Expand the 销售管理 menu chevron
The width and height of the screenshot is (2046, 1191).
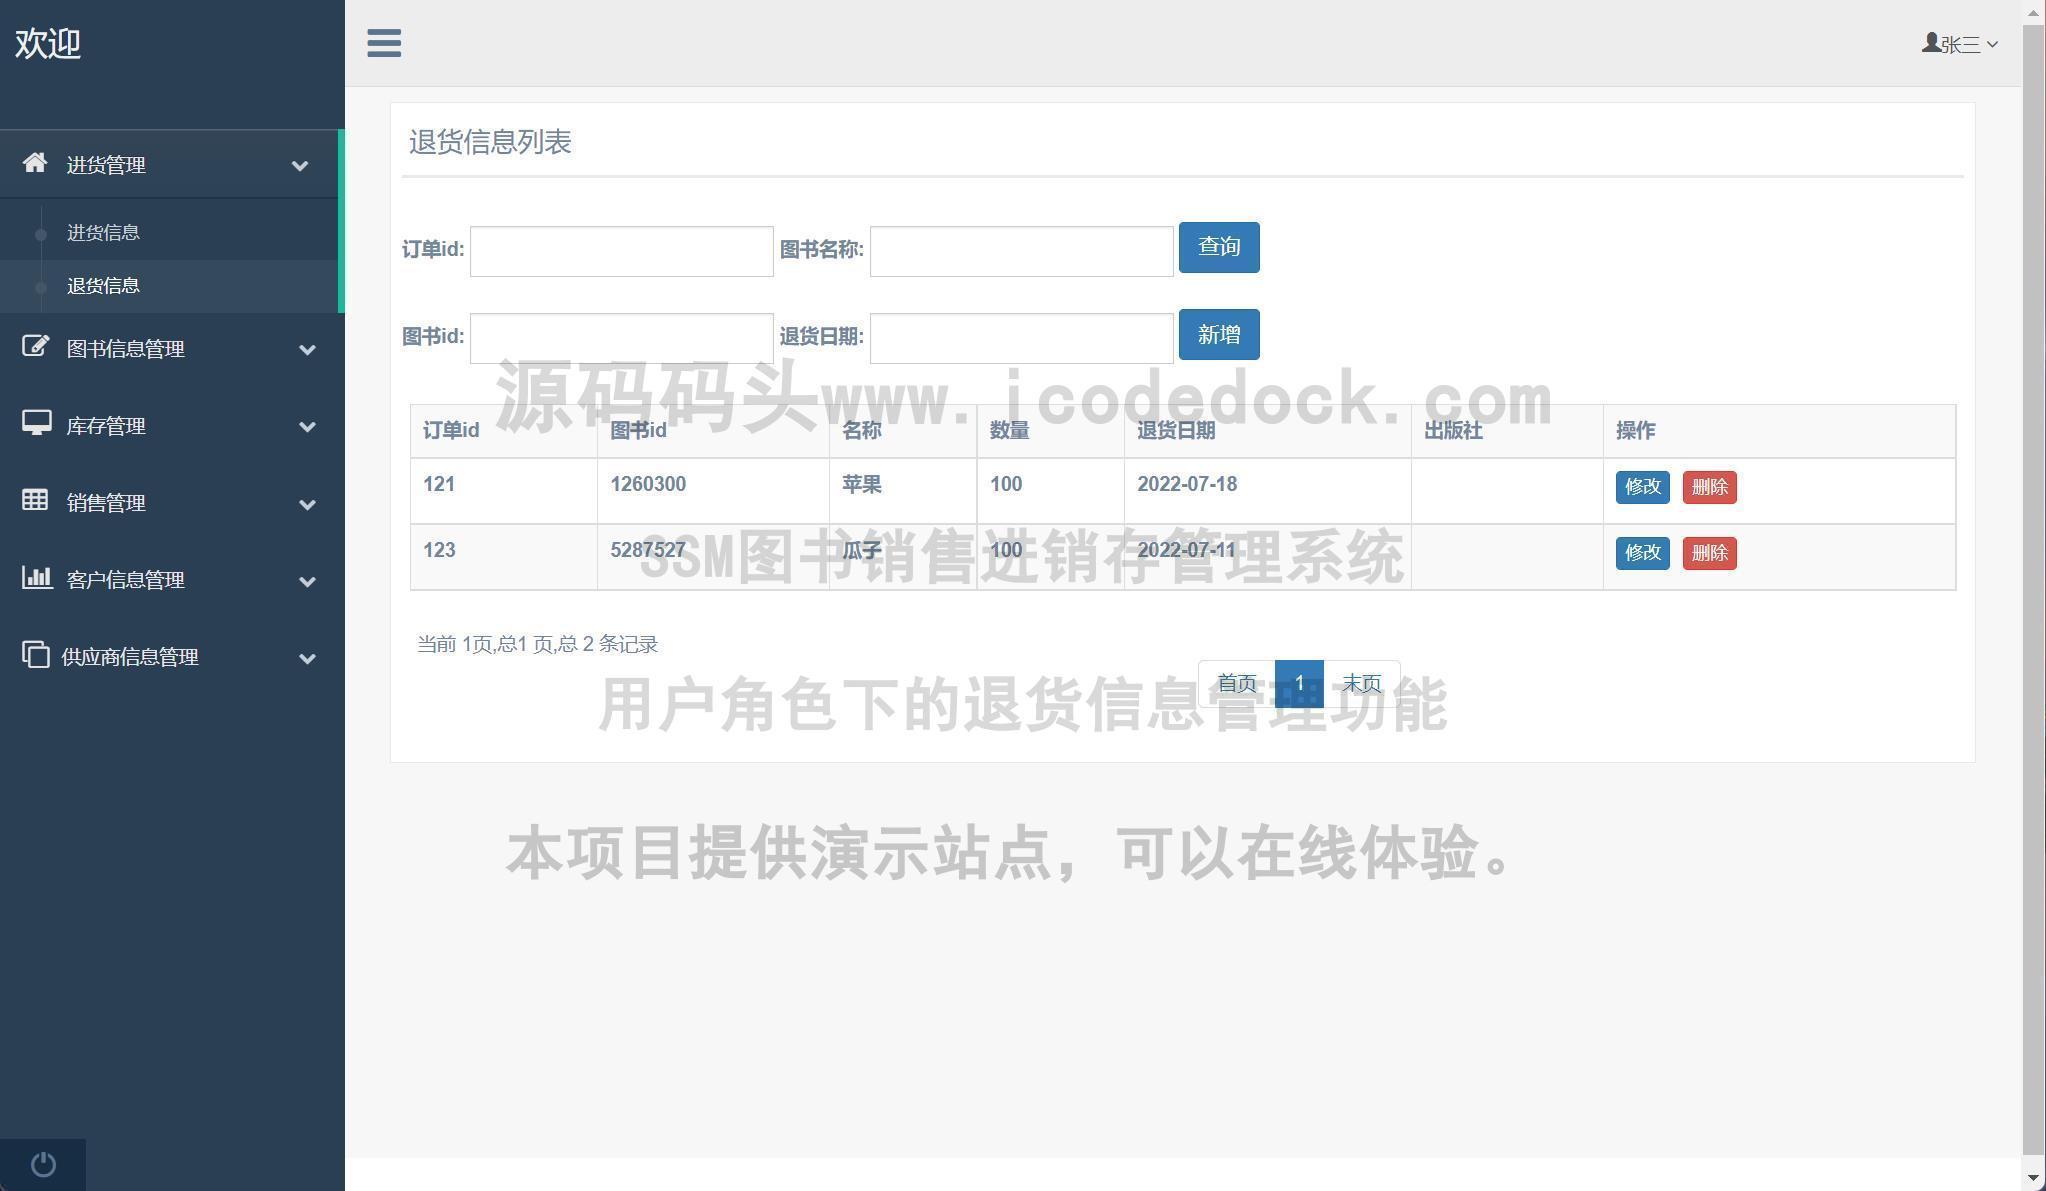coord(308,504)
